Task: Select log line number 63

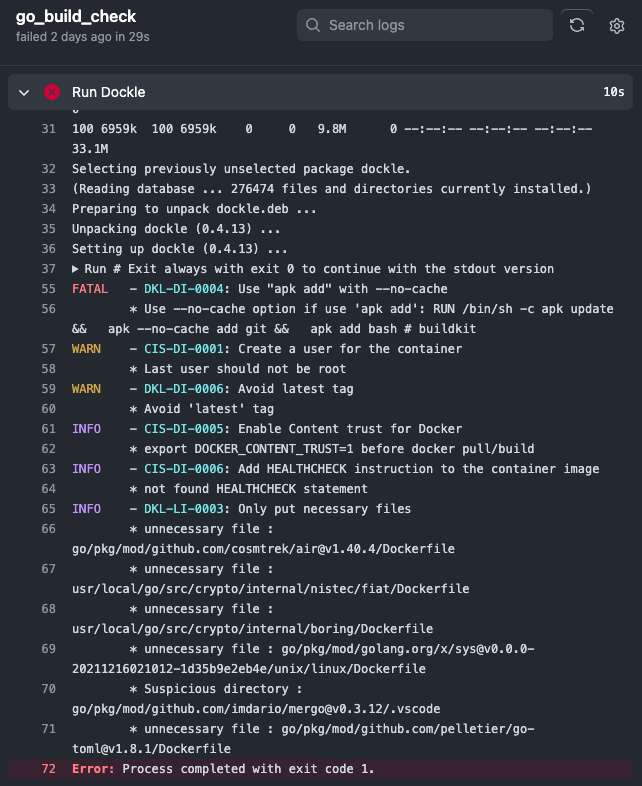Action: pyautogui.click(x=49, y=469)
